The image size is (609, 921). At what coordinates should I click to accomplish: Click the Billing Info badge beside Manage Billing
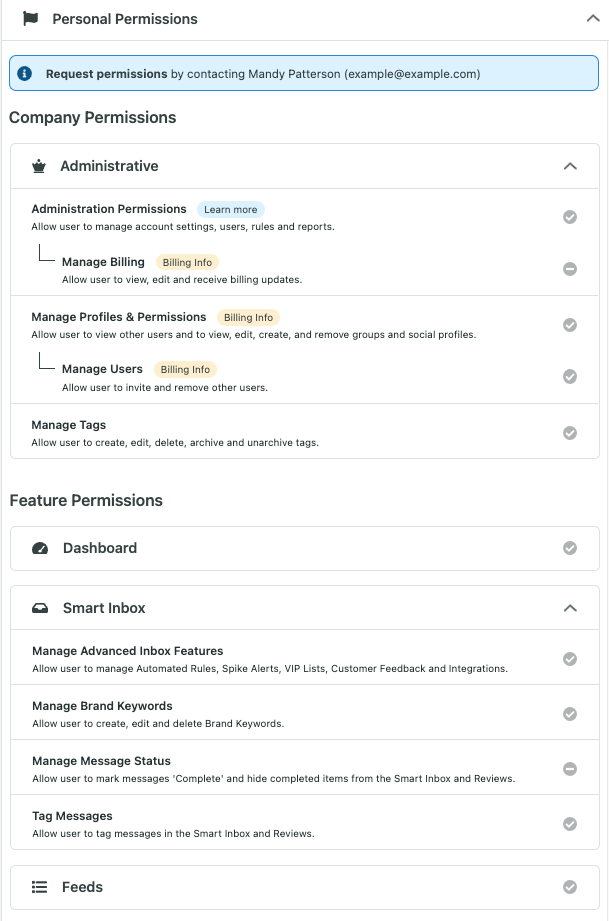(x=187, y=262)
